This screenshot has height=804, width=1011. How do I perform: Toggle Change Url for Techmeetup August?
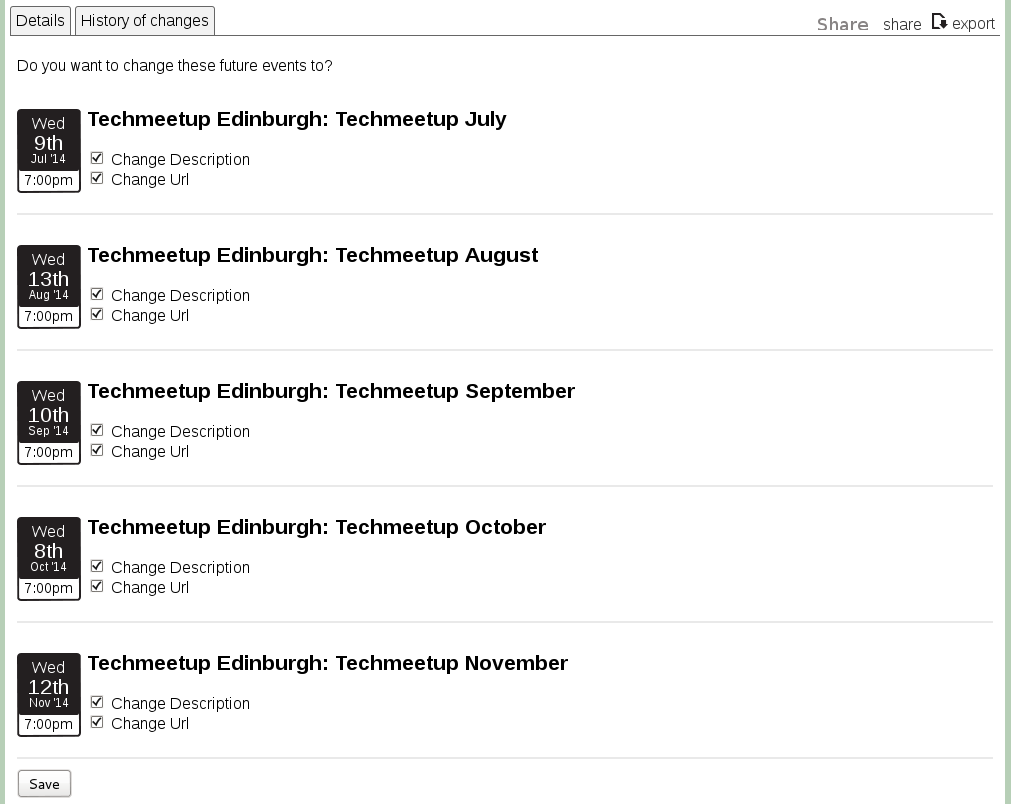click(97, 314)
